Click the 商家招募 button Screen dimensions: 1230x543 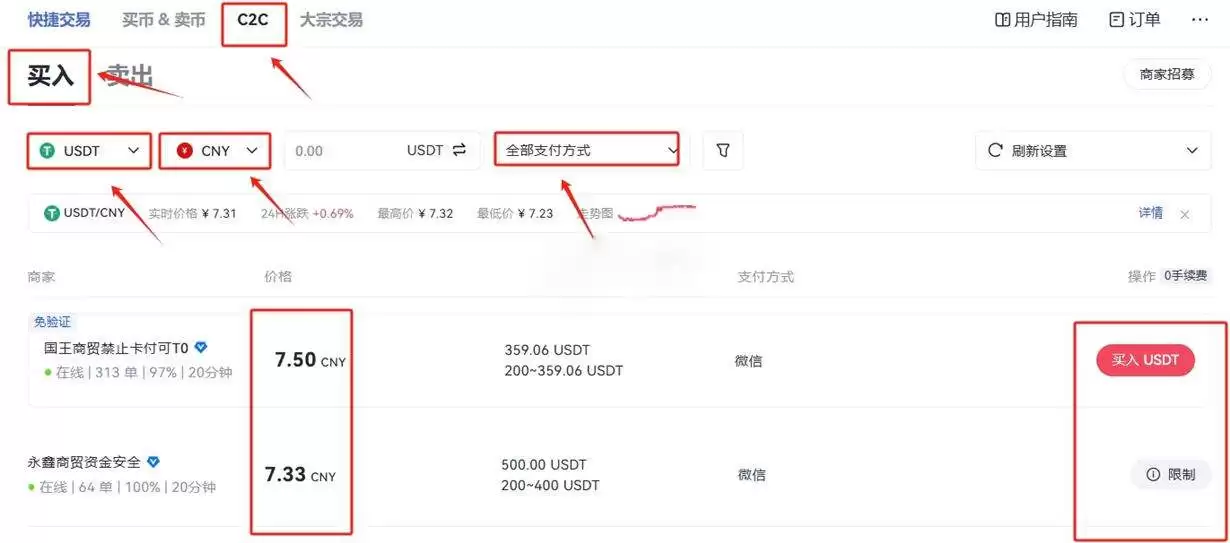click(x=1167, y=74)
